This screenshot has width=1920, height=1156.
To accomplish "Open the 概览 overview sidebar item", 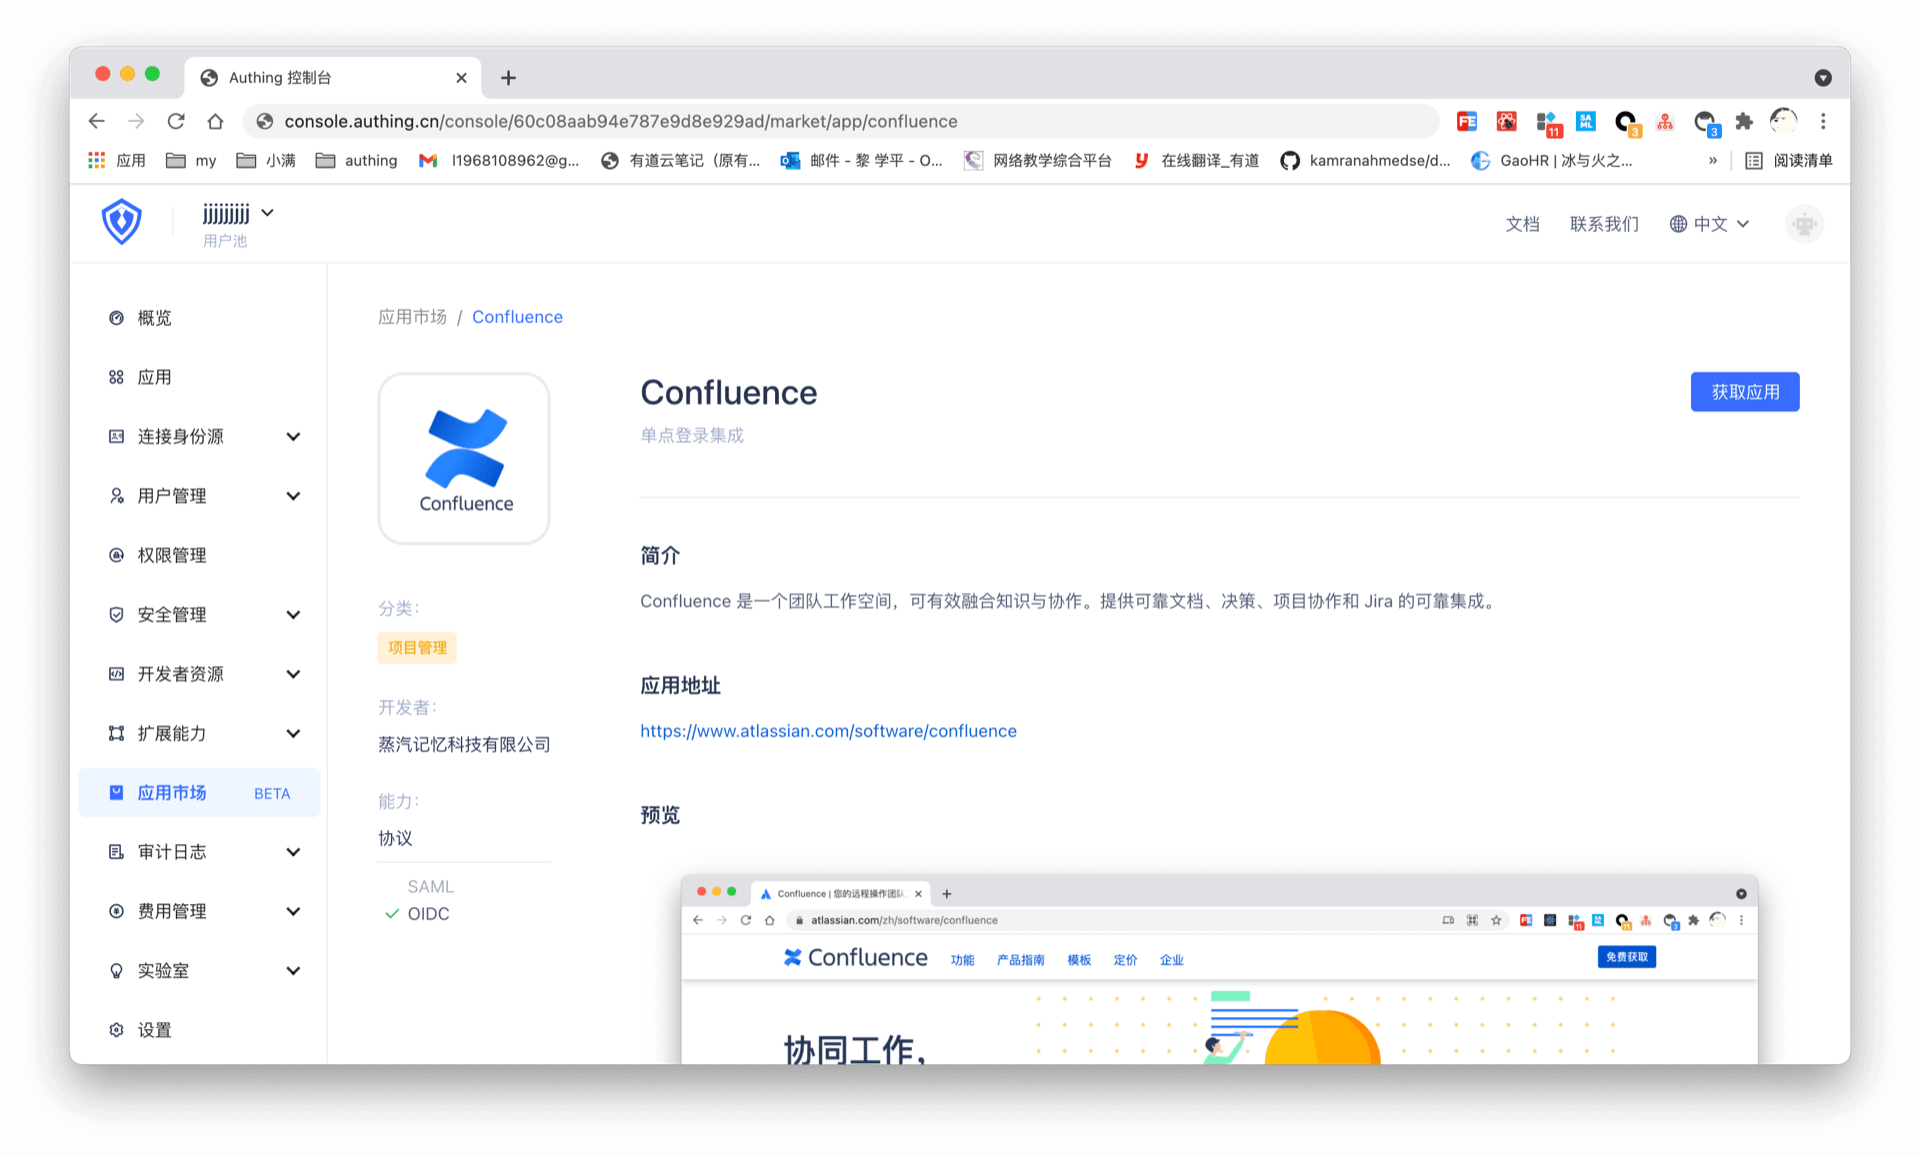I will 154,318.
